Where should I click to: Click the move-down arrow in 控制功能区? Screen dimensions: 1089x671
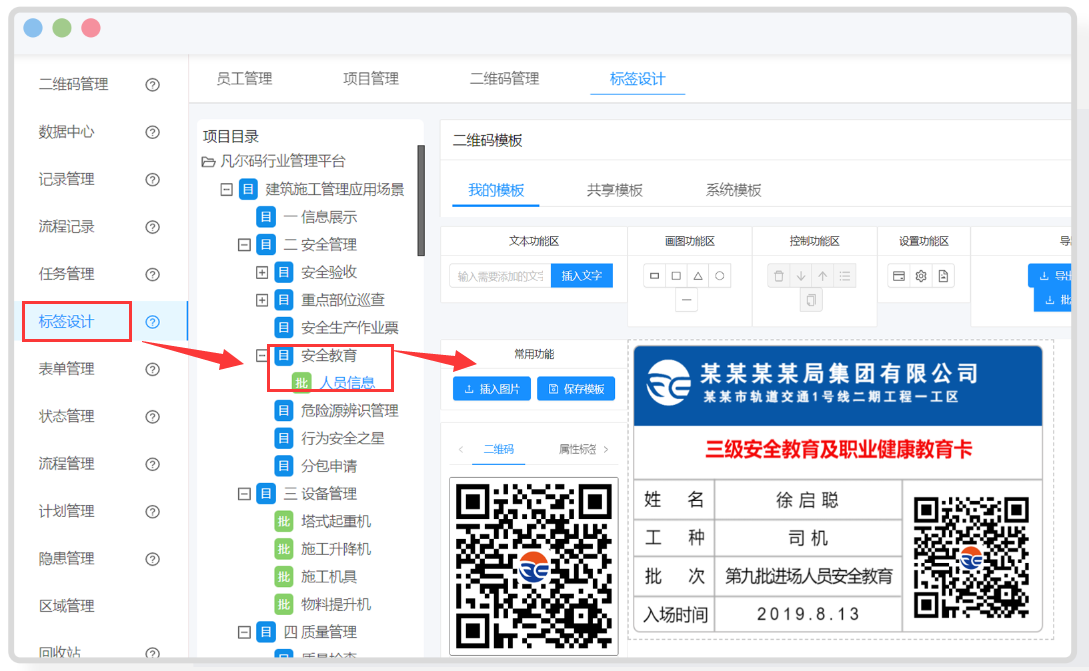[801, 275]
